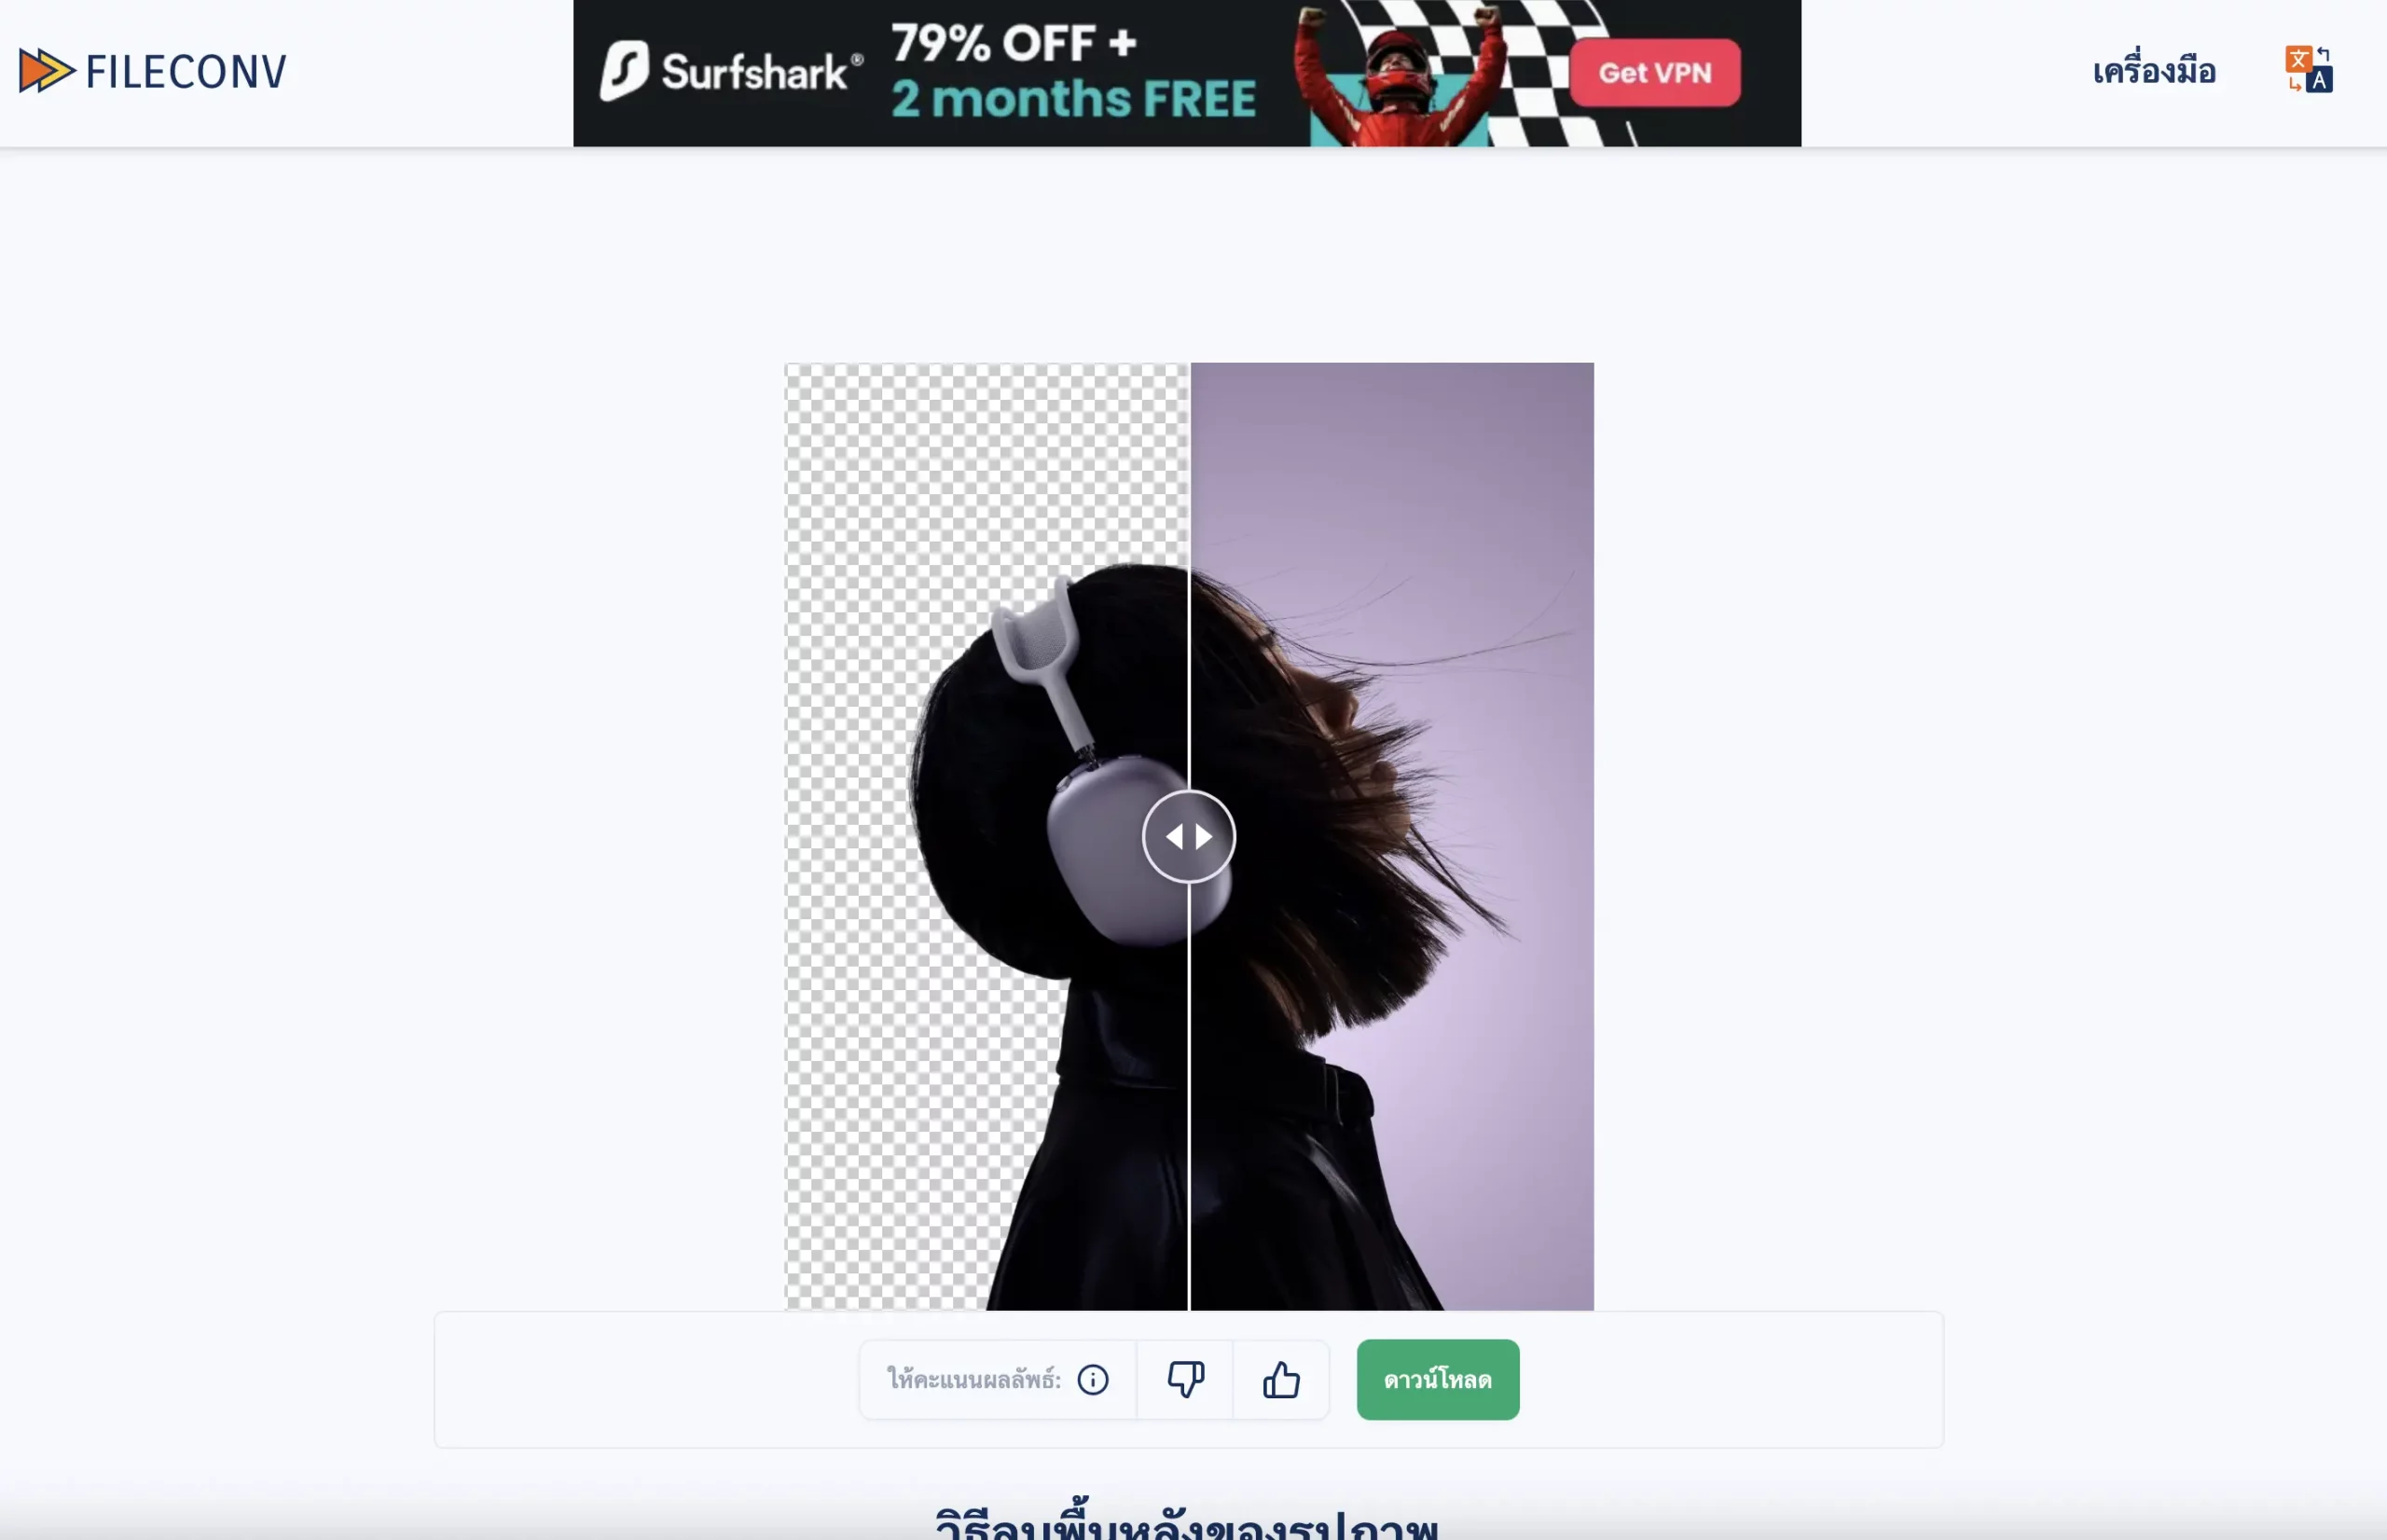The image size is (2387, 1540).
Task: Click the FILECONV logo icon
Action: pyautogui.click(x=46, y=71)
